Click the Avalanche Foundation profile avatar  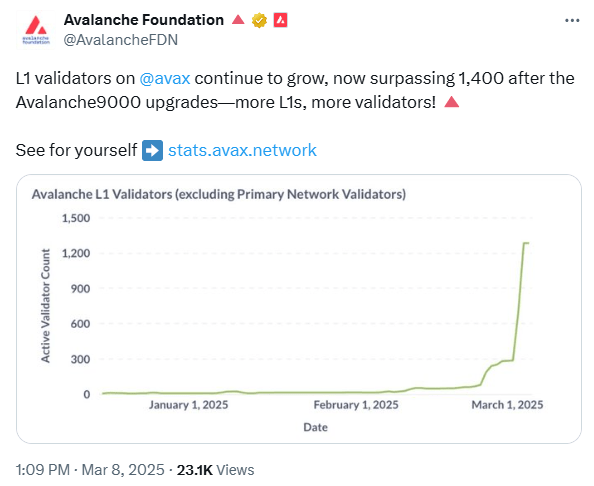tap(36, 30)
